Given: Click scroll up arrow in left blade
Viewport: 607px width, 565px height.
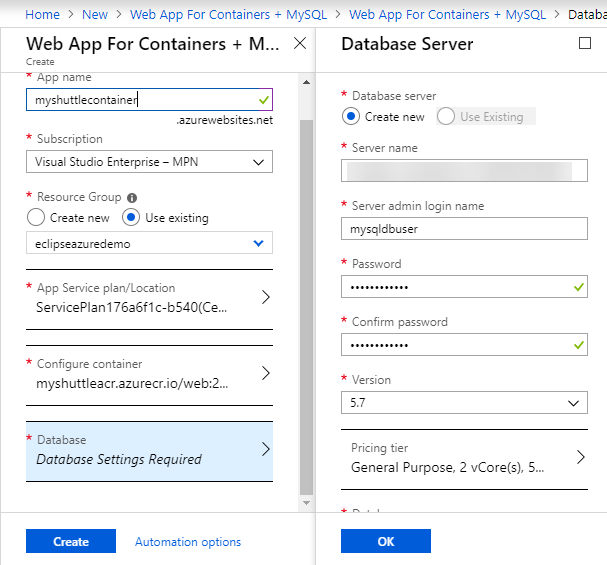Looking at the screenshot, I should click(x=306, y=82).
